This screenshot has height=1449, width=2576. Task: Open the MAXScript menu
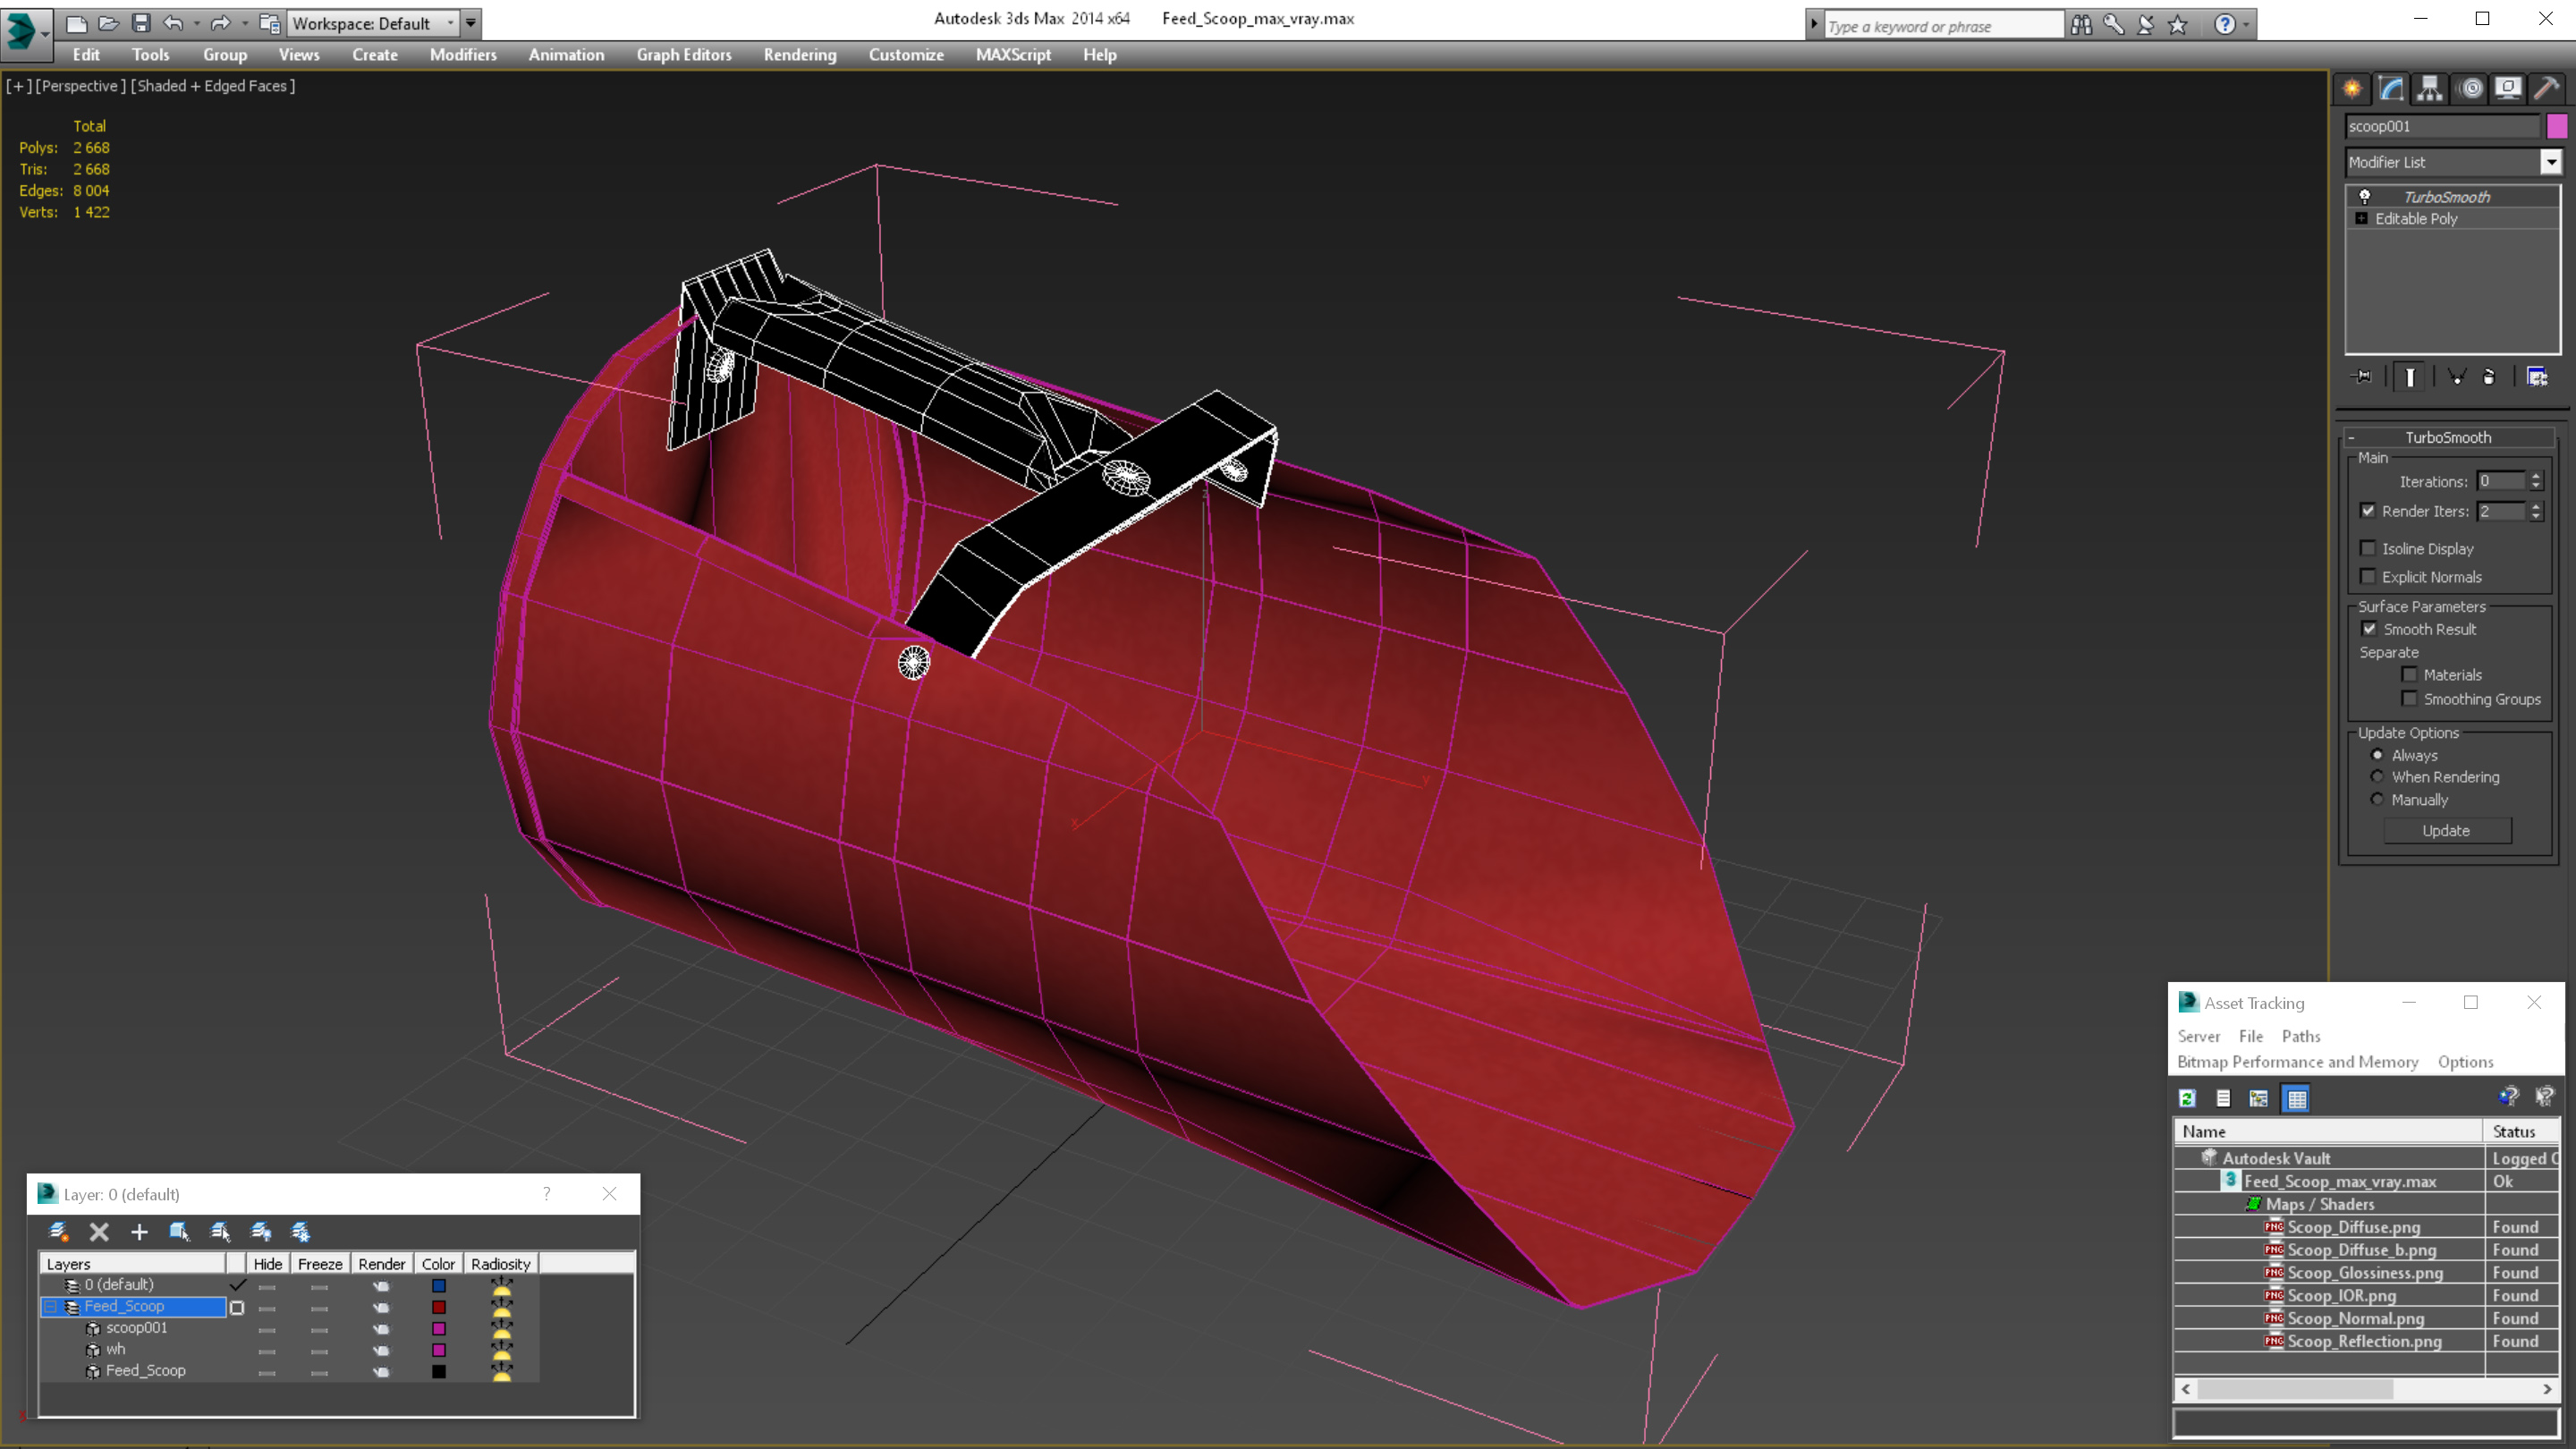coord(1013,55)
